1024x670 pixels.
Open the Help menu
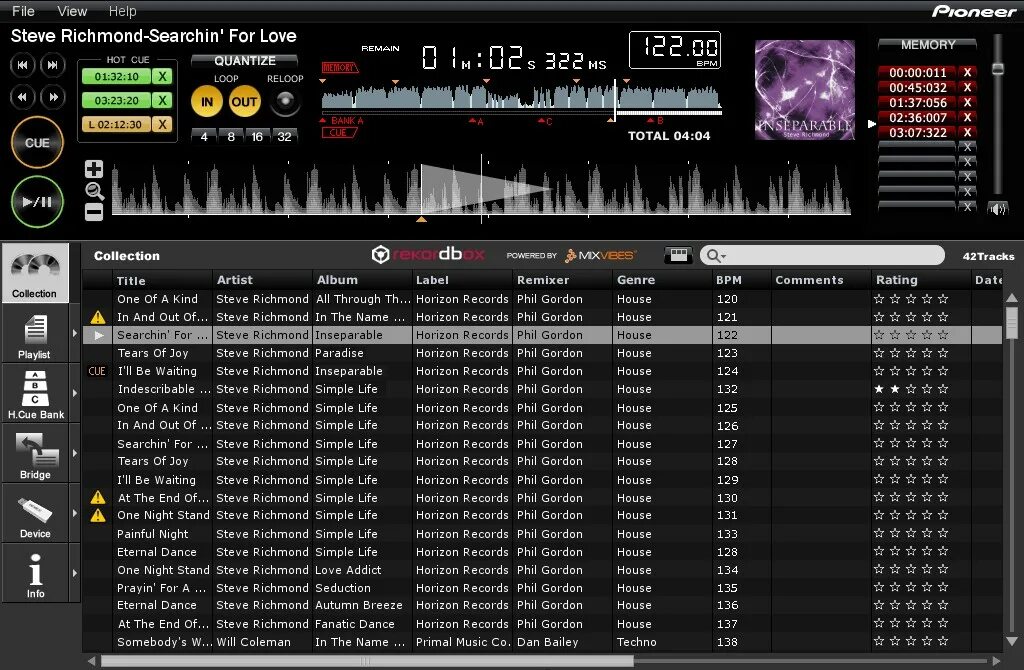pos(122,11)
